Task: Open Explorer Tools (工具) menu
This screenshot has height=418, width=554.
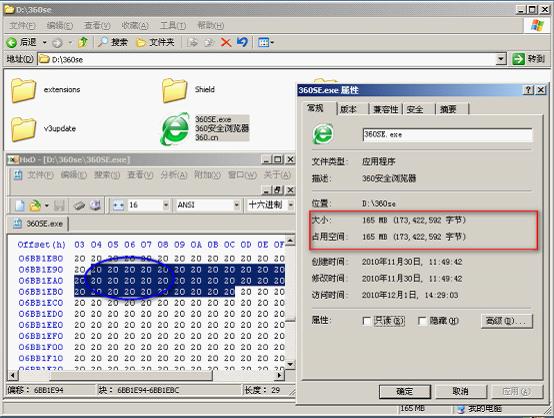Action: click(173, 26)
